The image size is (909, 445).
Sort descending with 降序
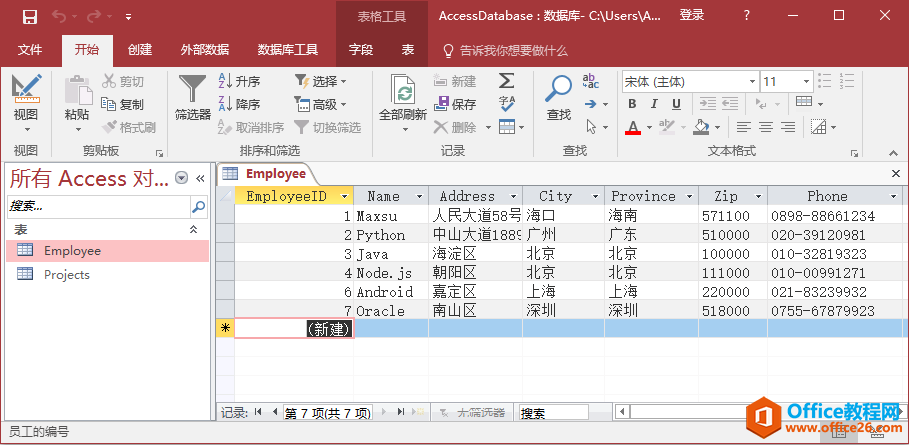pos(239,104)
